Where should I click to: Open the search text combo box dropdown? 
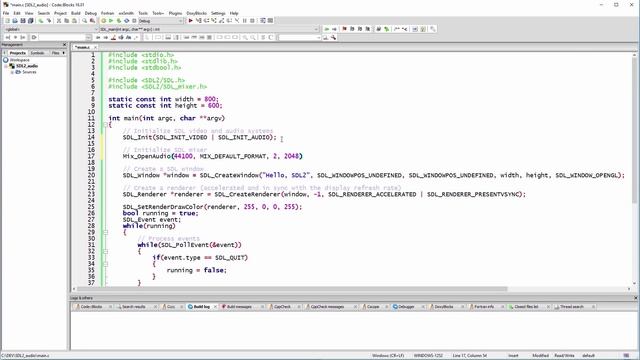coord(88,37)
